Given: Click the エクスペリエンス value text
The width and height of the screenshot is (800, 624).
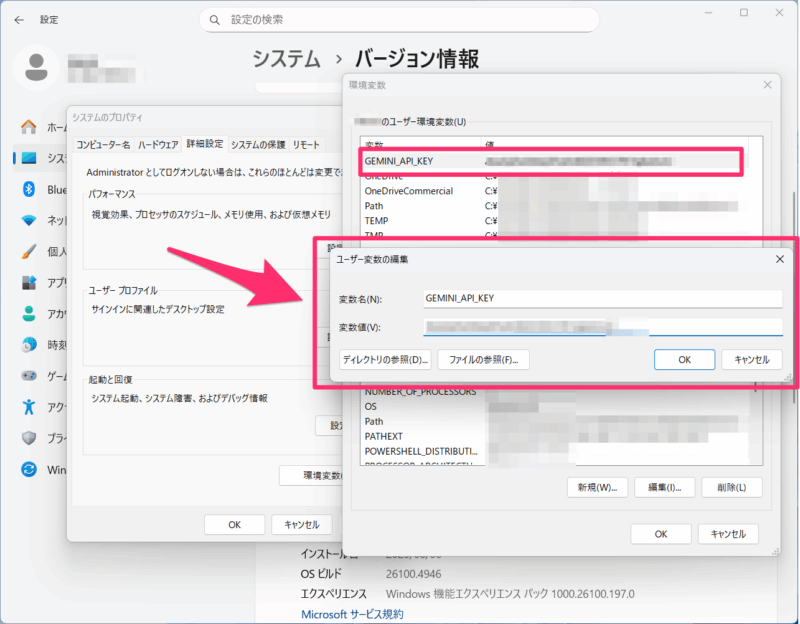Looking at the screenshot, I should click(x=510, y=594).
